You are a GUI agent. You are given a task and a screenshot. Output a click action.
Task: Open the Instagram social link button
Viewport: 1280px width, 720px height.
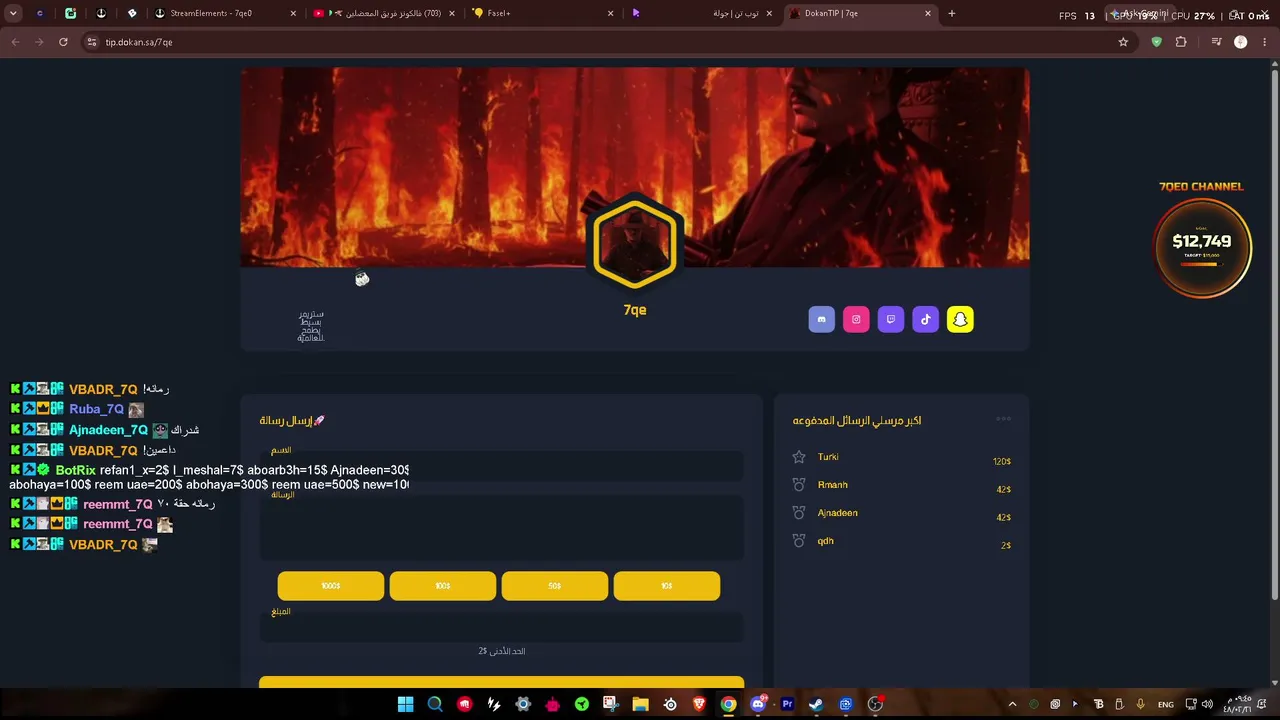[856, 319]
